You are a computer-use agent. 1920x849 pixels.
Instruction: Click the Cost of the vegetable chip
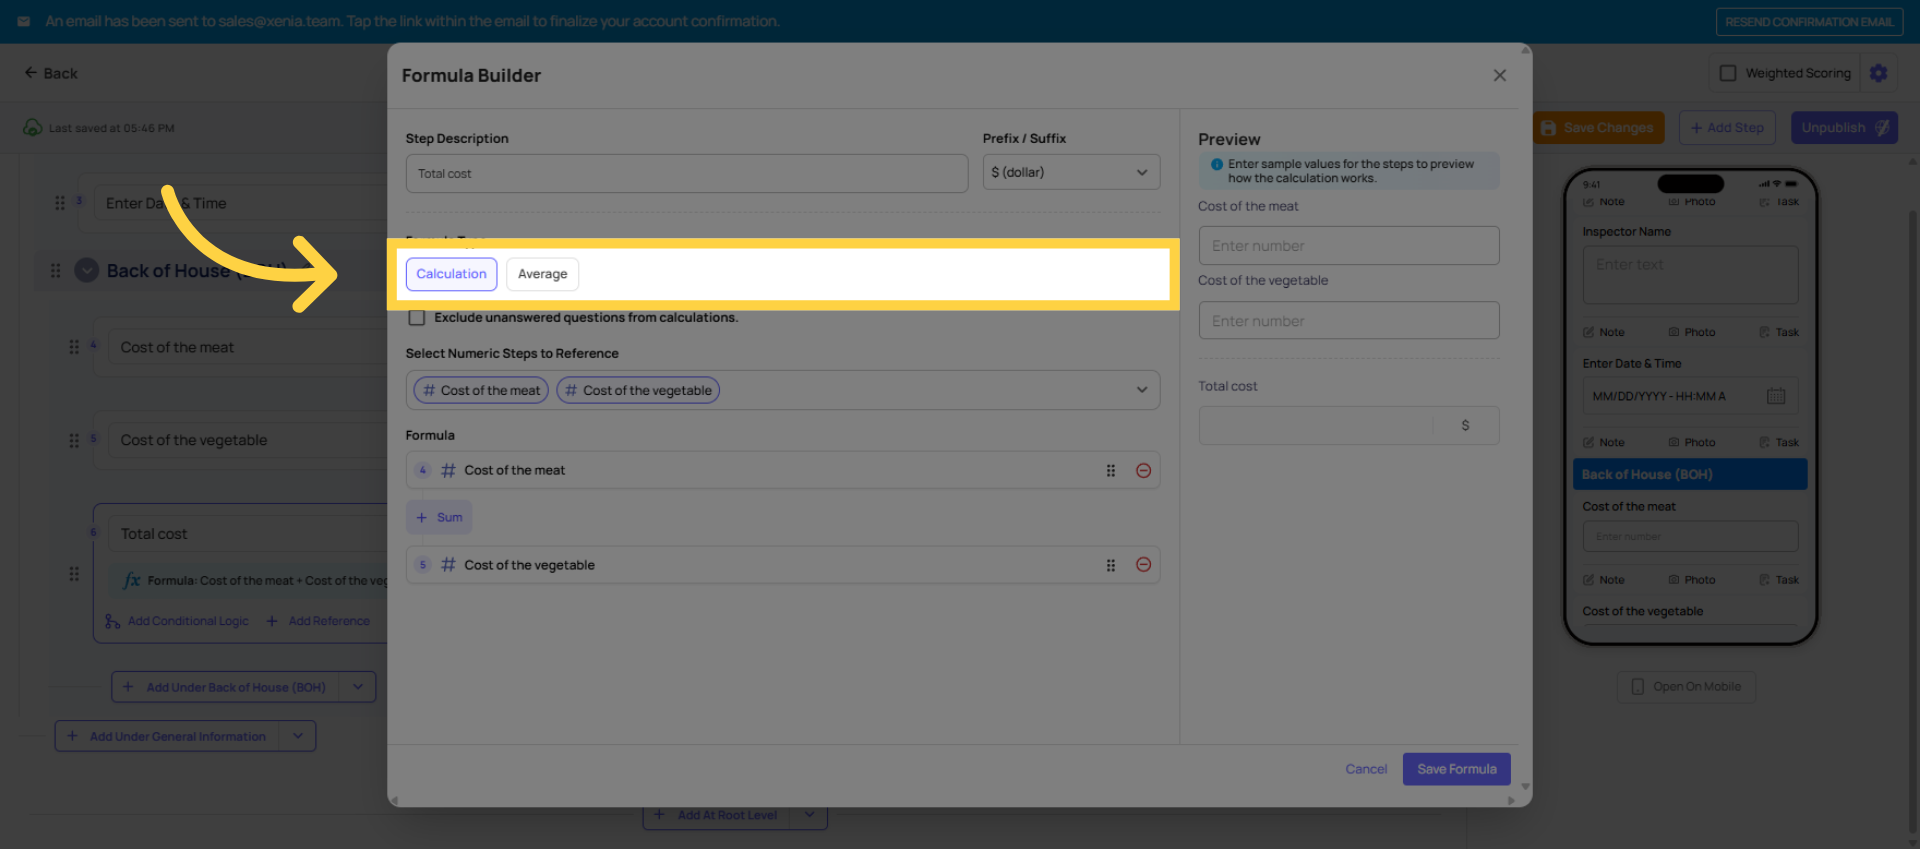[638, 390]
